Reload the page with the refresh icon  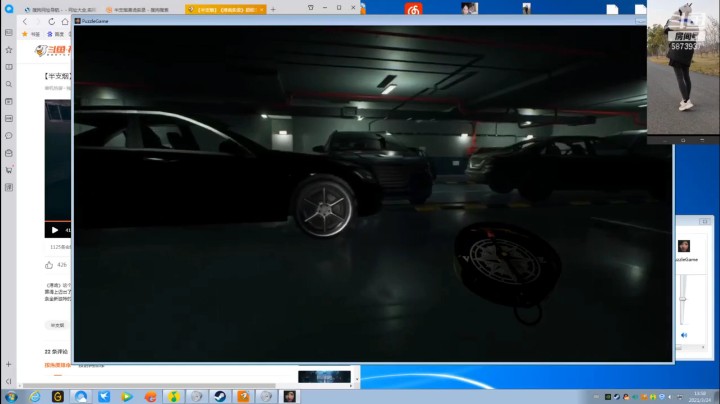coord(51,22)
